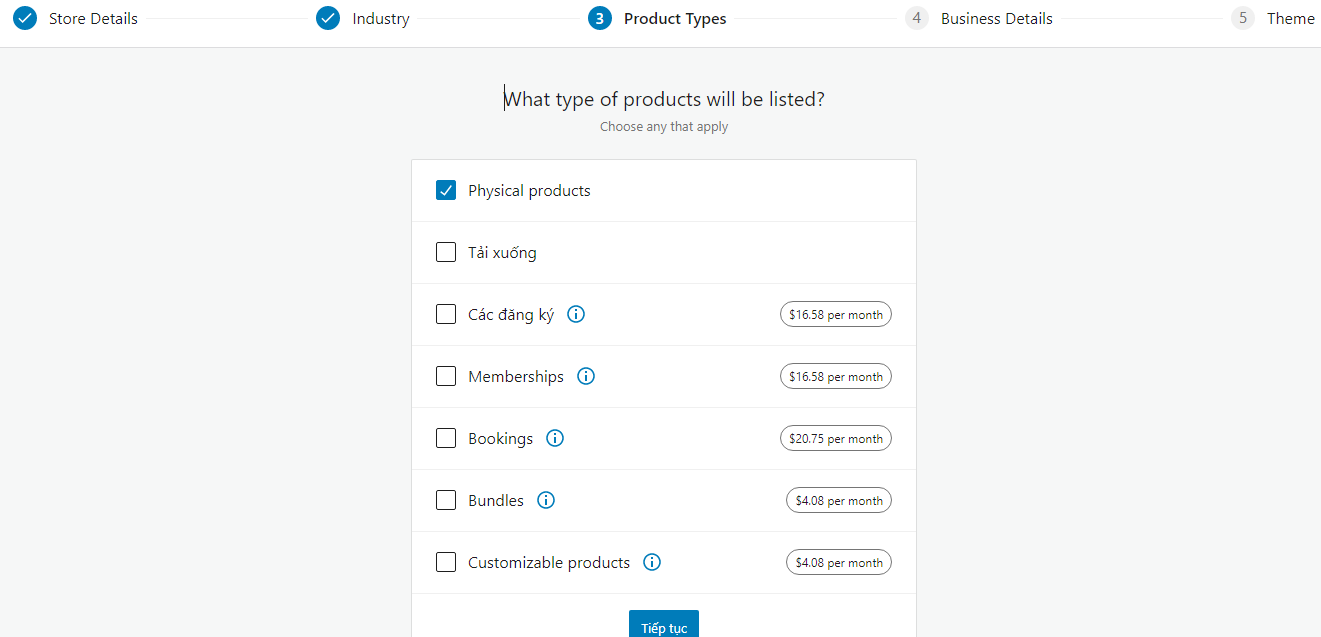This screenshot has height=637, width=1321.
Task: Go to the Business Details step
Action: coord(995,18)
